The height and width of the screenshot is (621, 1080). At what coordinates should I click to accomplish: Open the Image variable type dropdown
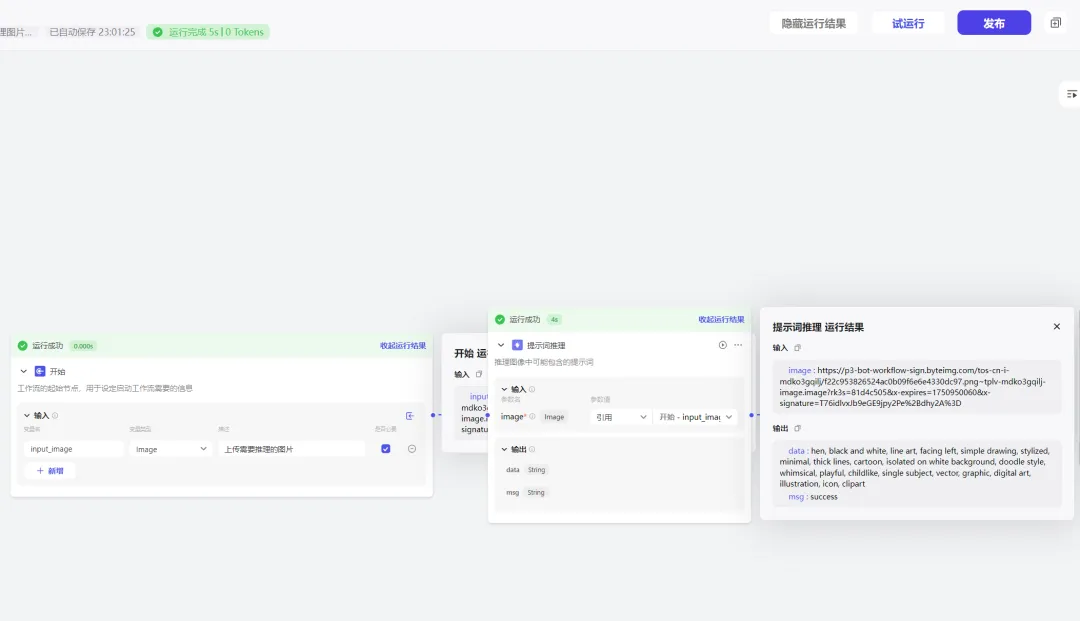(x=170, y=449)
